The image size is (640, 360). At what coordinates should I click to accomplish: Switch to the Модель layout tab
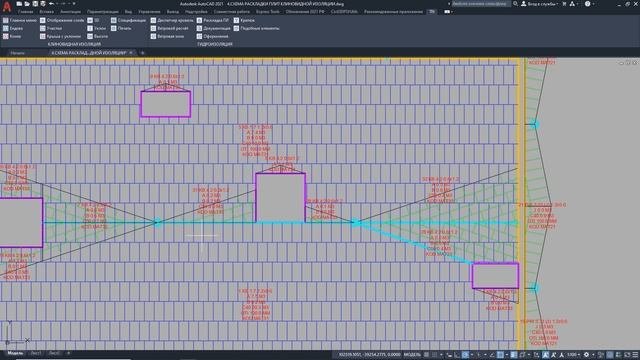(x=16, y=353)
